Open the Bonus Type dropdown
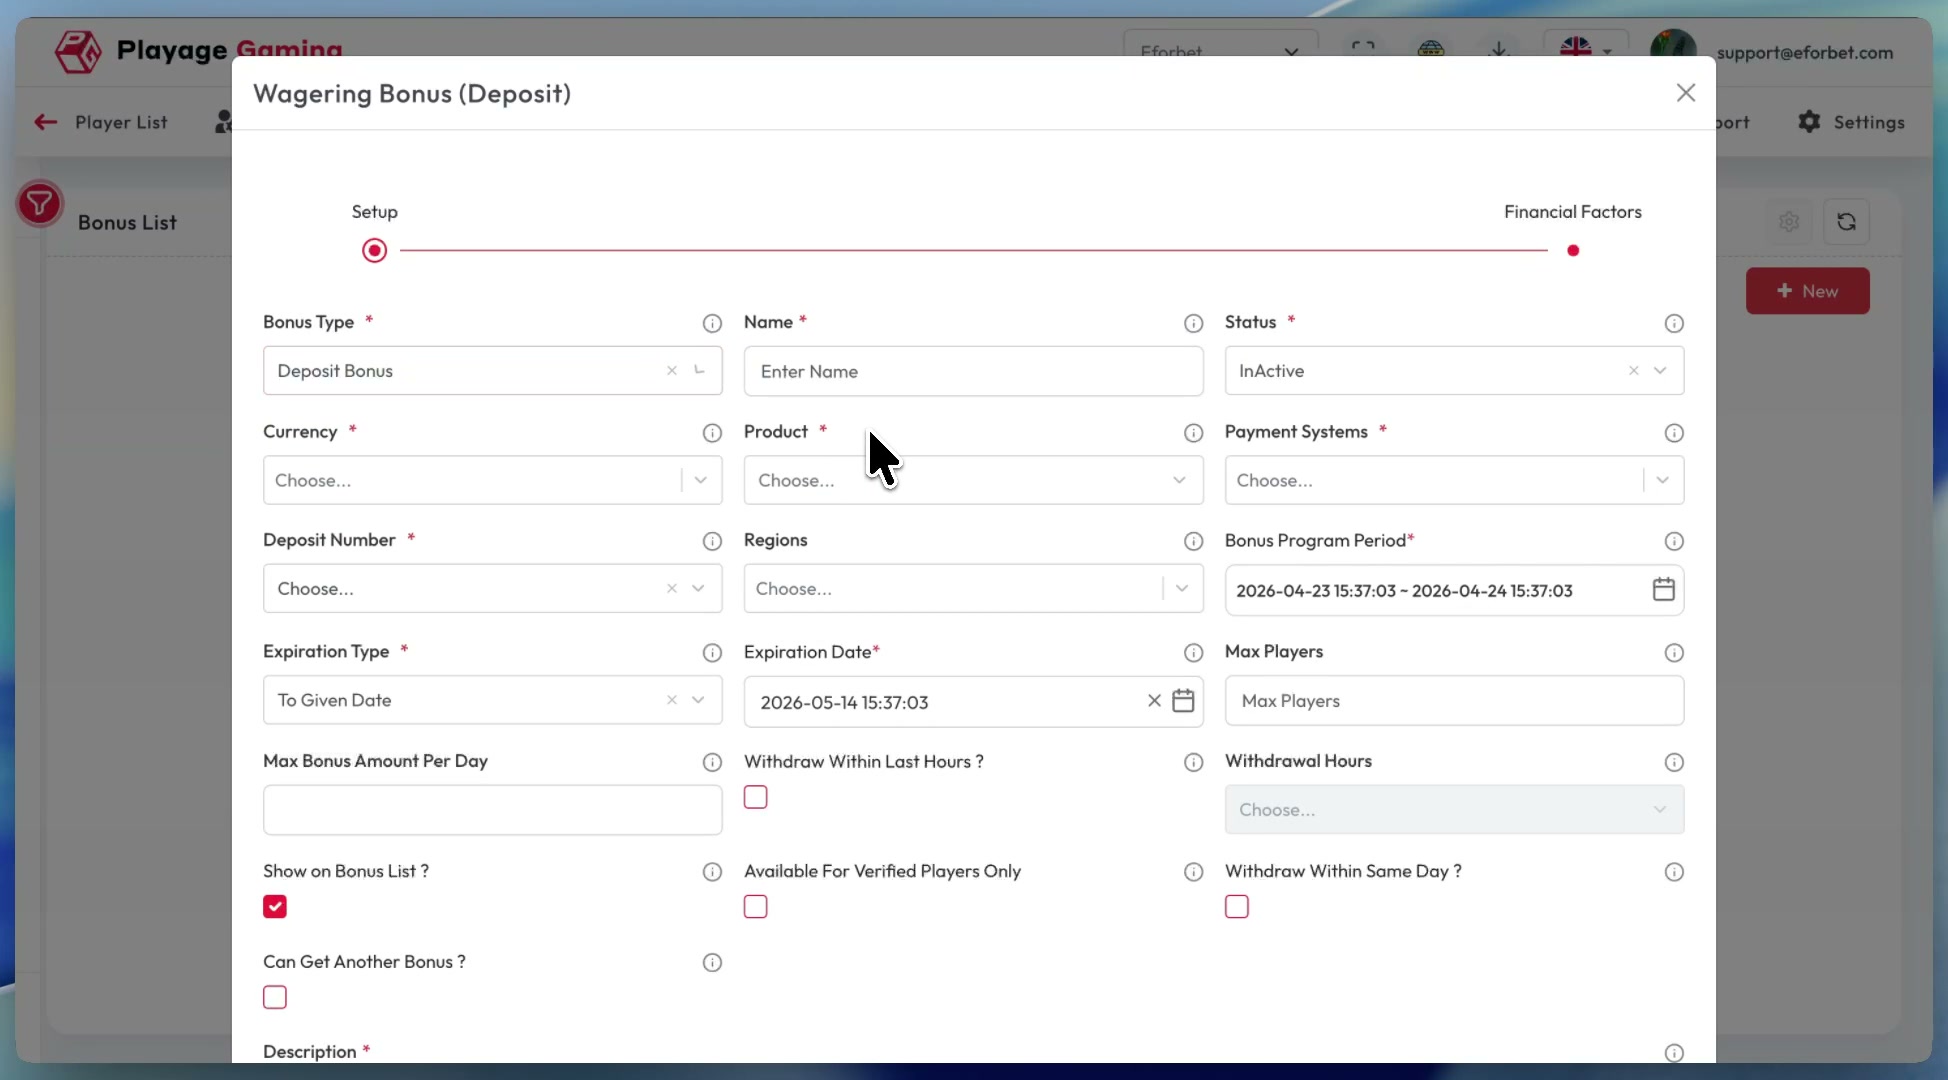The height and width of the screenshot is (1080, 1948). 492,370
